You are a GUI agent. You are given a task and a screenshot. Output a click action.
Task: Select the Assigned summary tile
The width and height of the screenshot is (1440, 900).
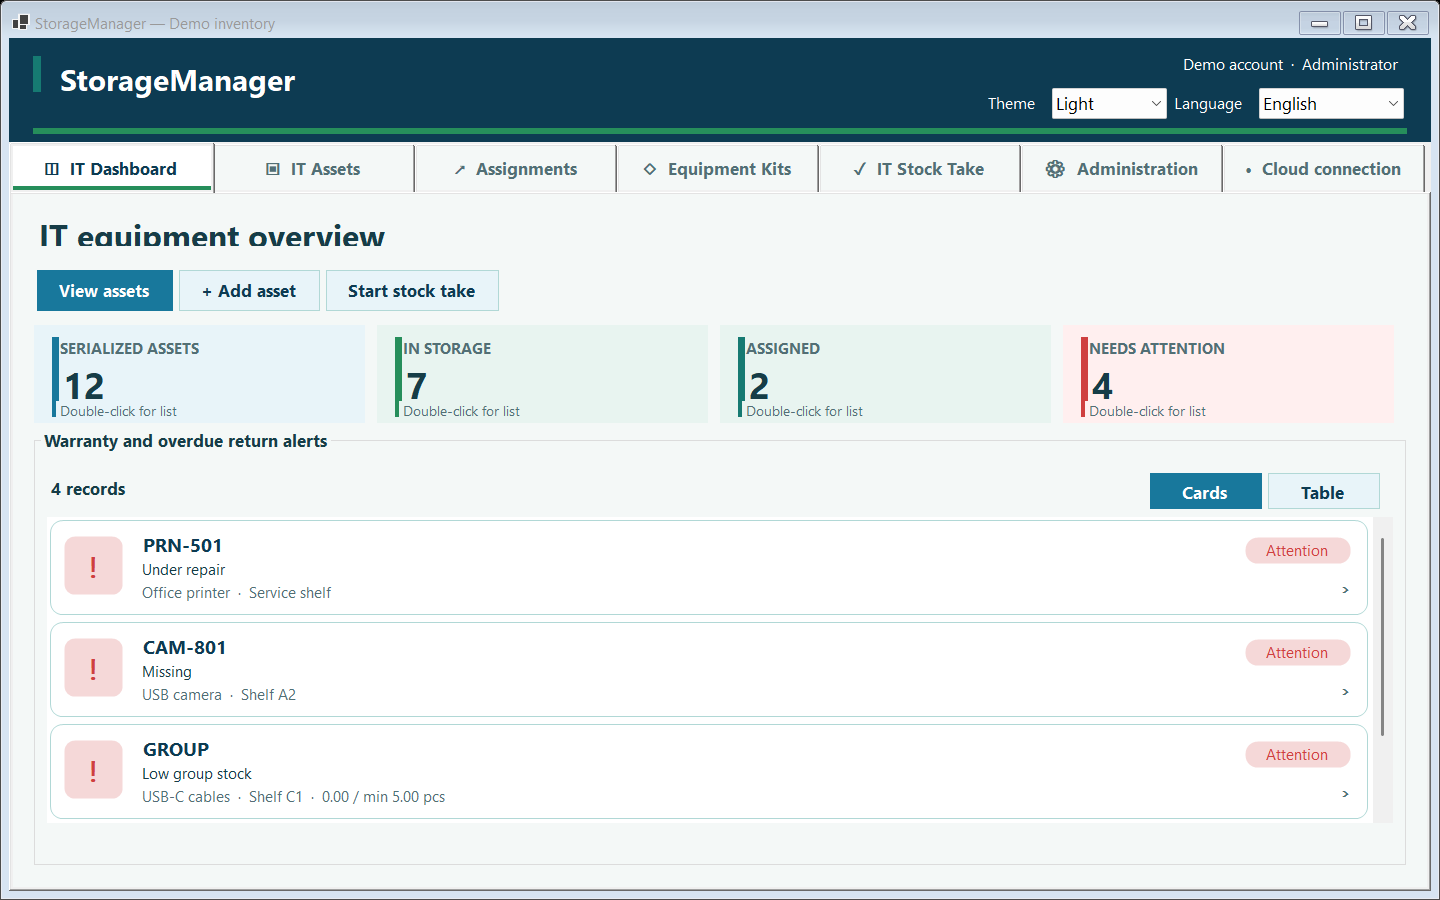tap(886, 374)
